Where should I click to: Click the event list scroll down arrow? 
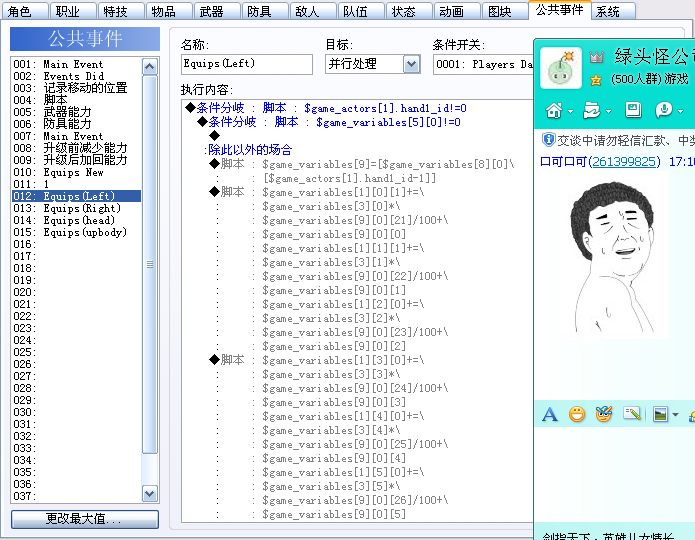pos(149,493)
